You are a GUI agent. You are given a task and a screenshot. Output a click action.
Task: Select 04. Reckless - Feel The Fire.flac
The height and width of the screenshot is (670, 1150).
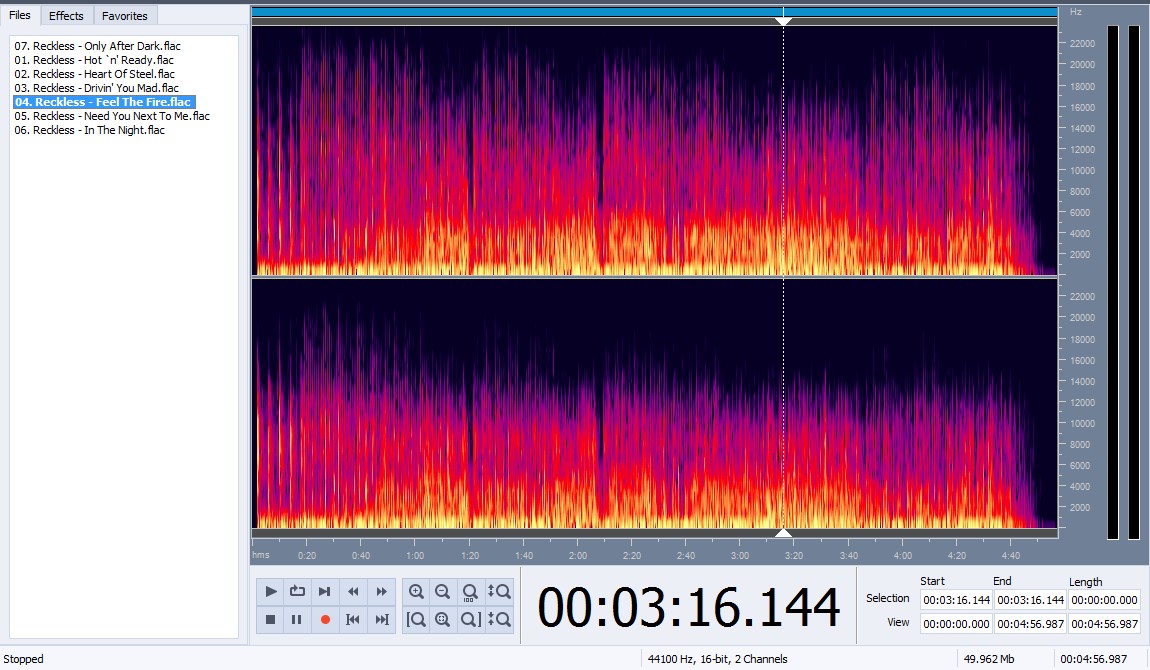point(103,102)
